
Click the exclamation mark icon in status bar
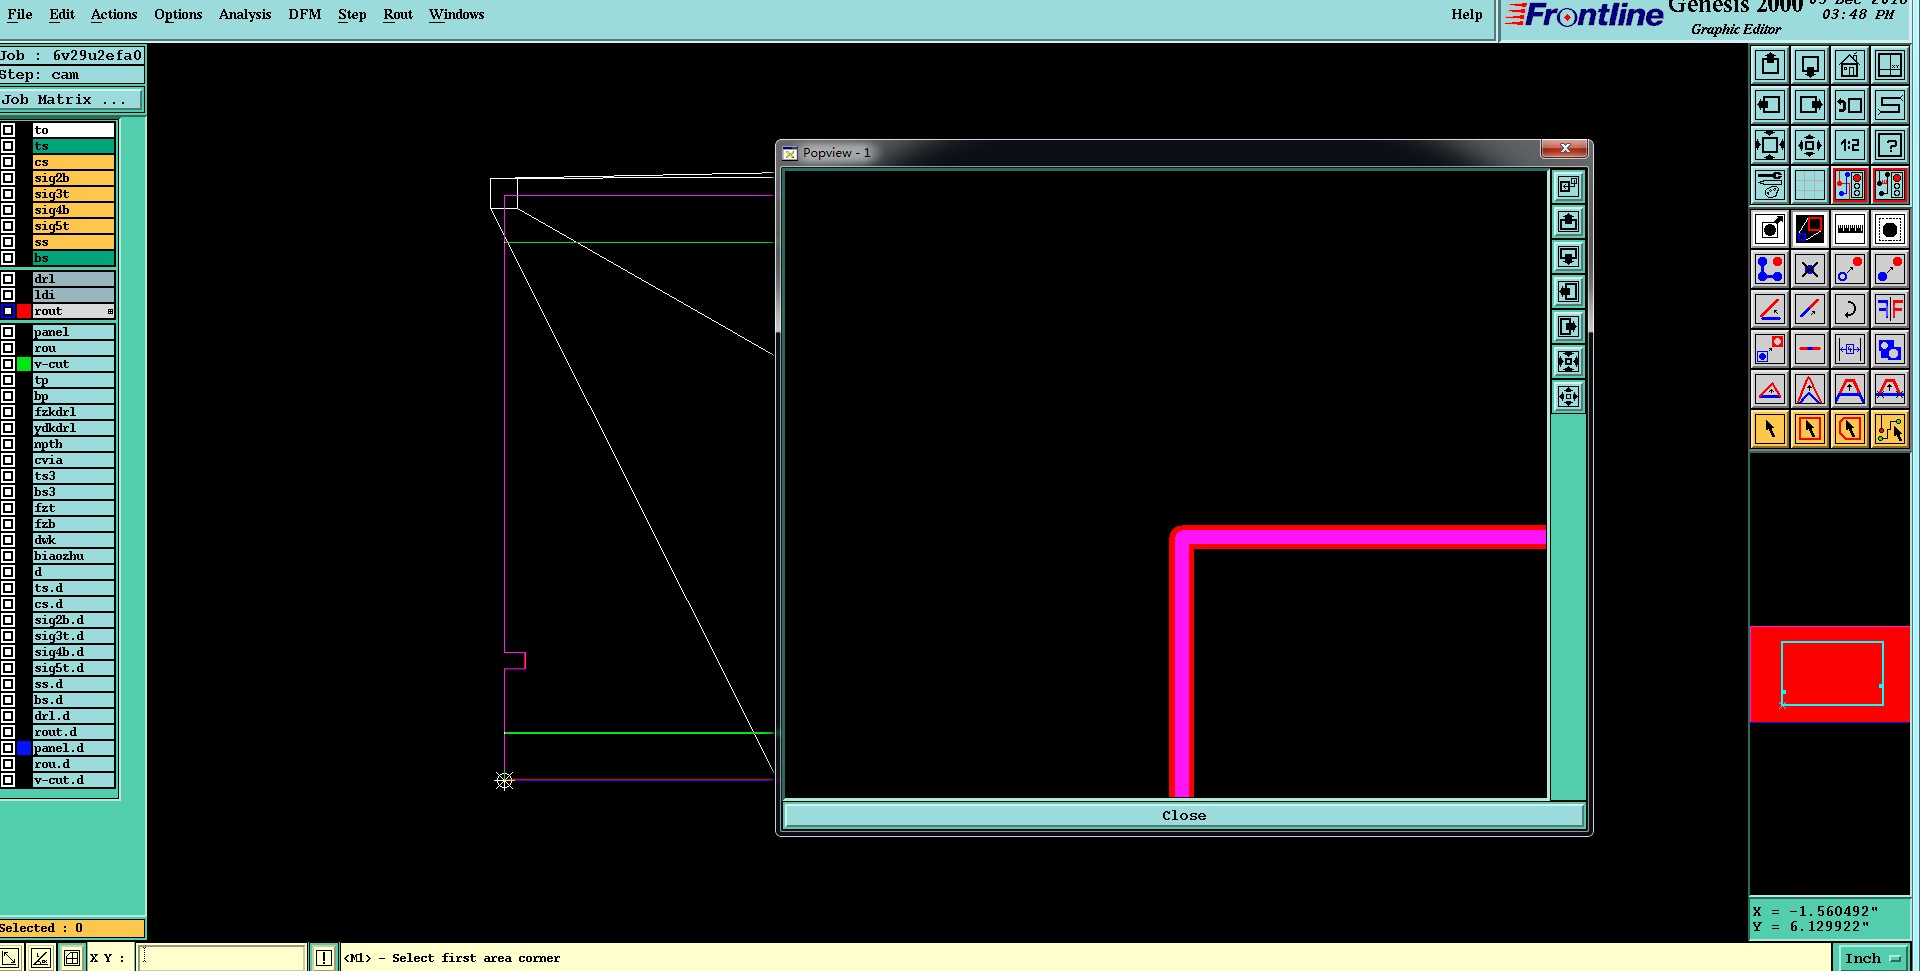click(x=324, y=958)
